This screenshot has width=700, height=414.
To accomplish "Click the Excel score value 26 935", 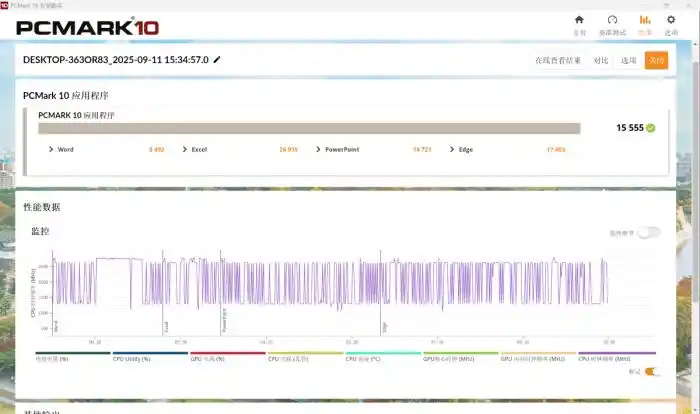I will pos(288,149).
